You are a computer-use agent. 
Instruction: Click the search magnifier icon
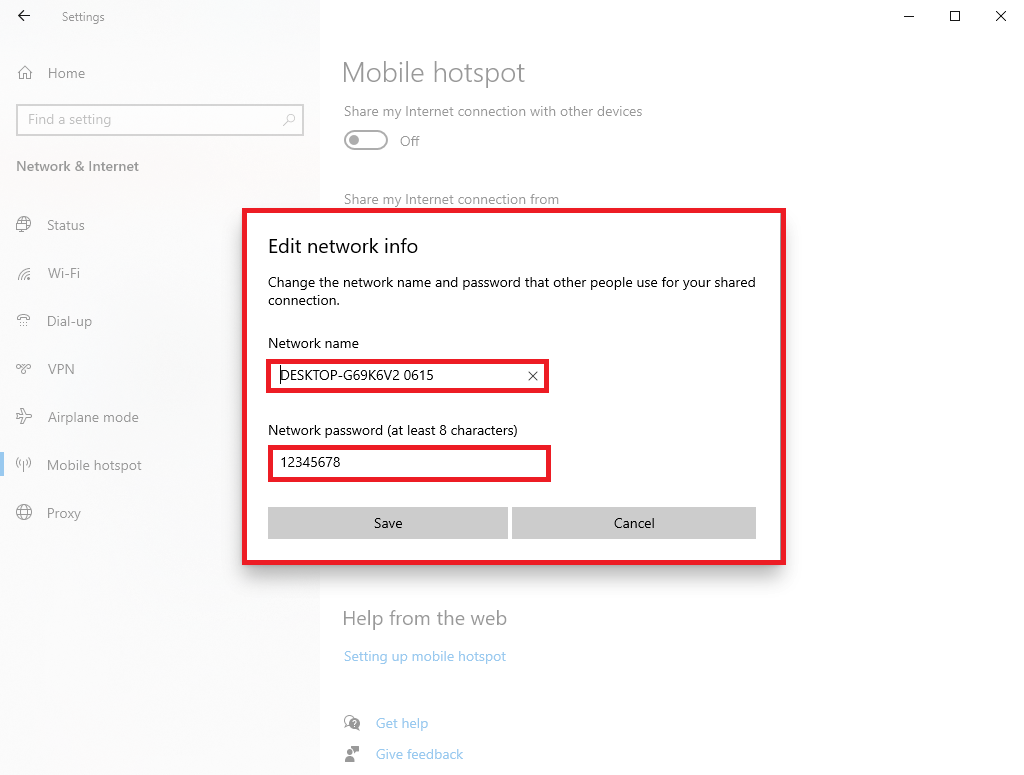(289, 120)
